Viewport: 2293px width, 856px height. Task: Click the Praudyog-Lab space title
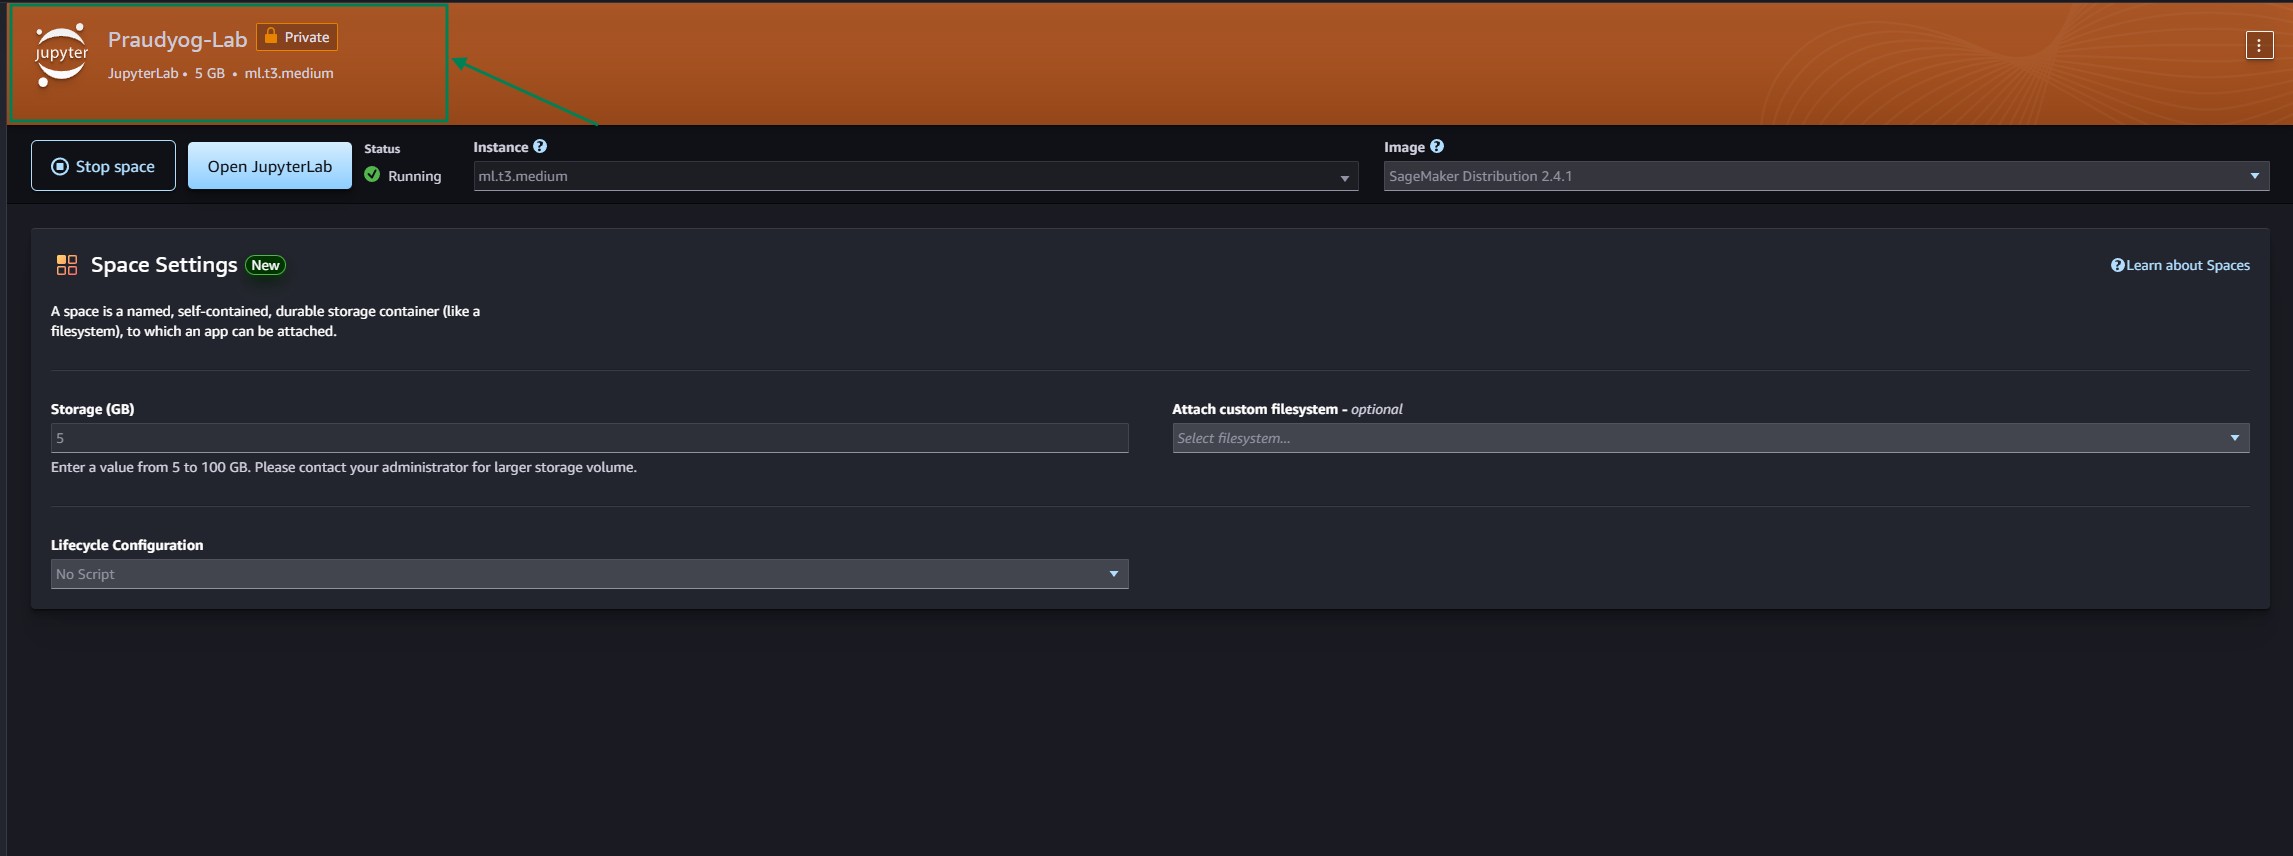coord(177,40)
